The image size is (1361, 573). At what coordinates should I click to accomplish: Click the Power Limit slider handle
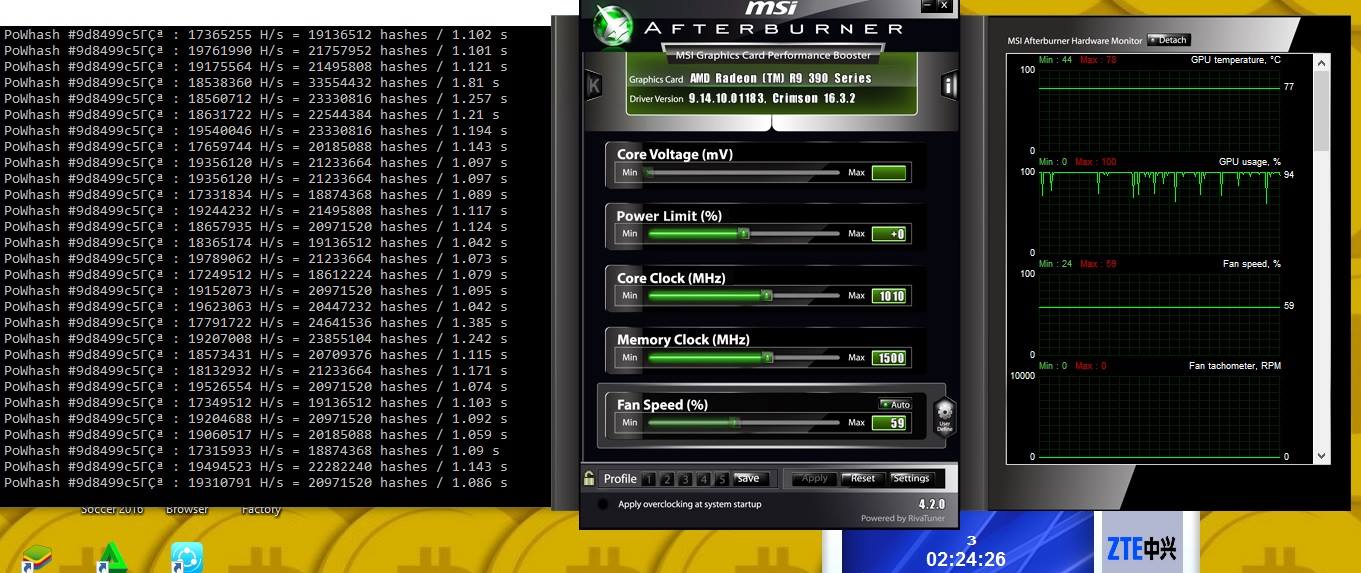point(743,234)
